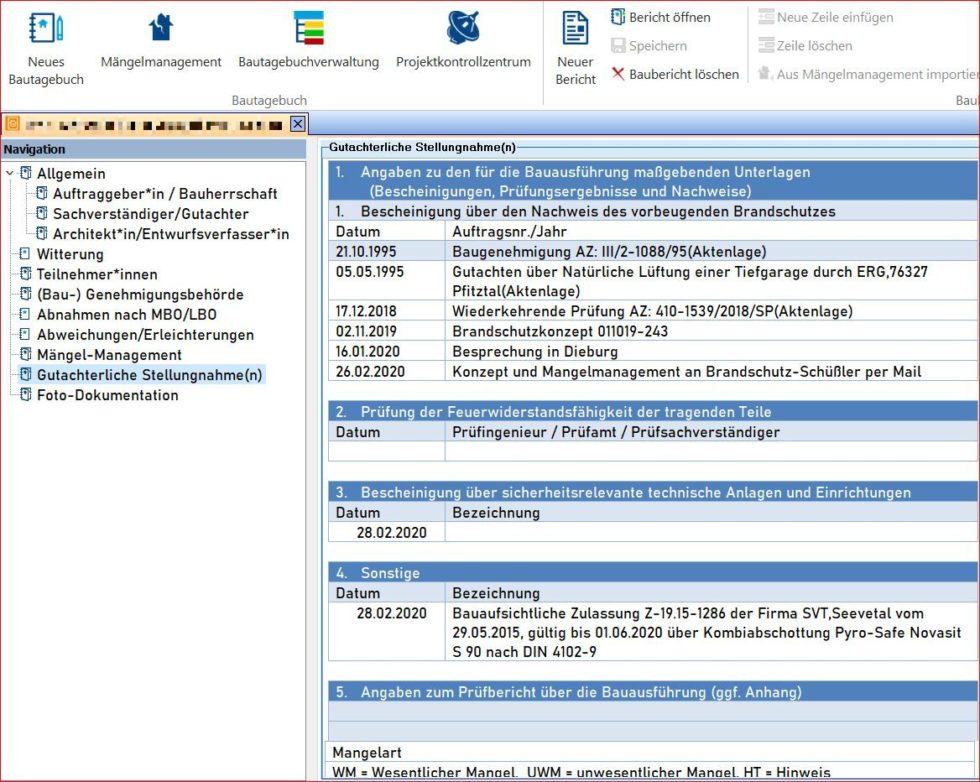Click the Neues Bautagebuch icon
980x782 pixels.
click(46, 28)
